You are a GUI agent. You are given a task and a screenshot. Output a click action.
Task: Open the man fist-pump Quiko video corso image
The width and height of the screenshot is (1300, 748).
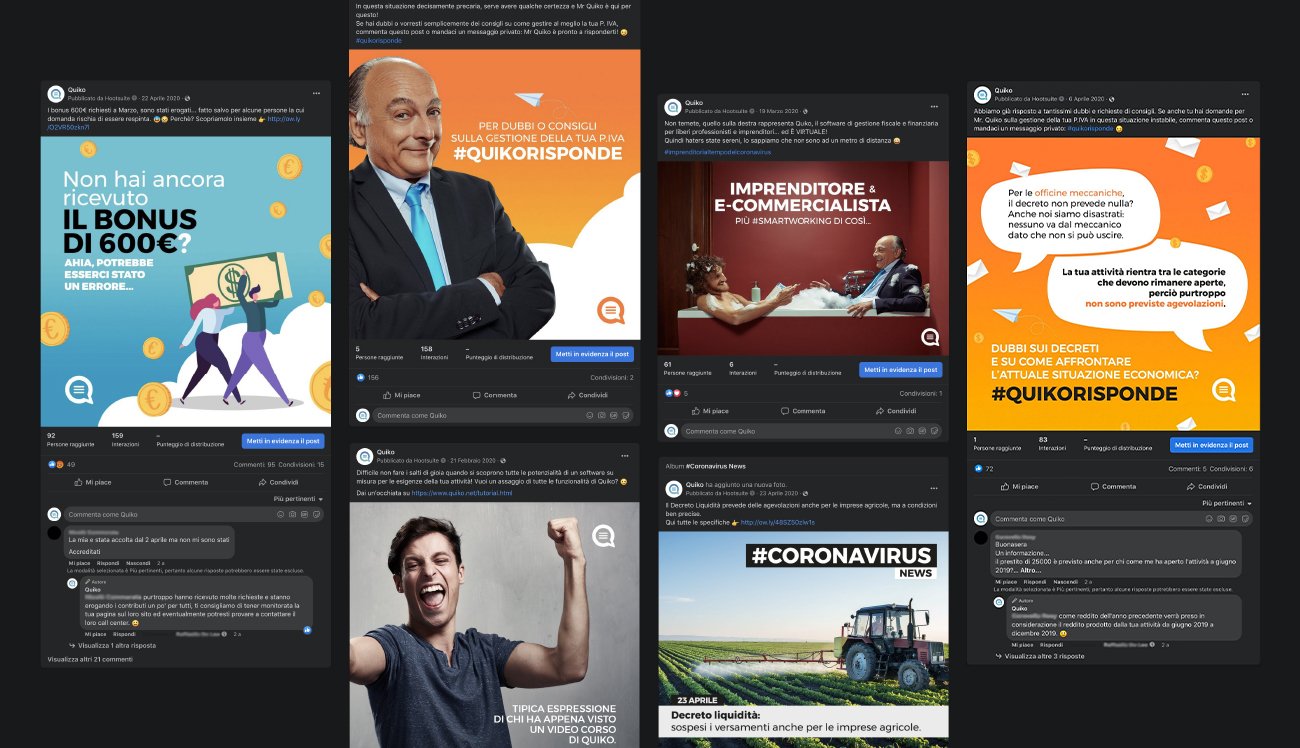[x=494, y=625]
